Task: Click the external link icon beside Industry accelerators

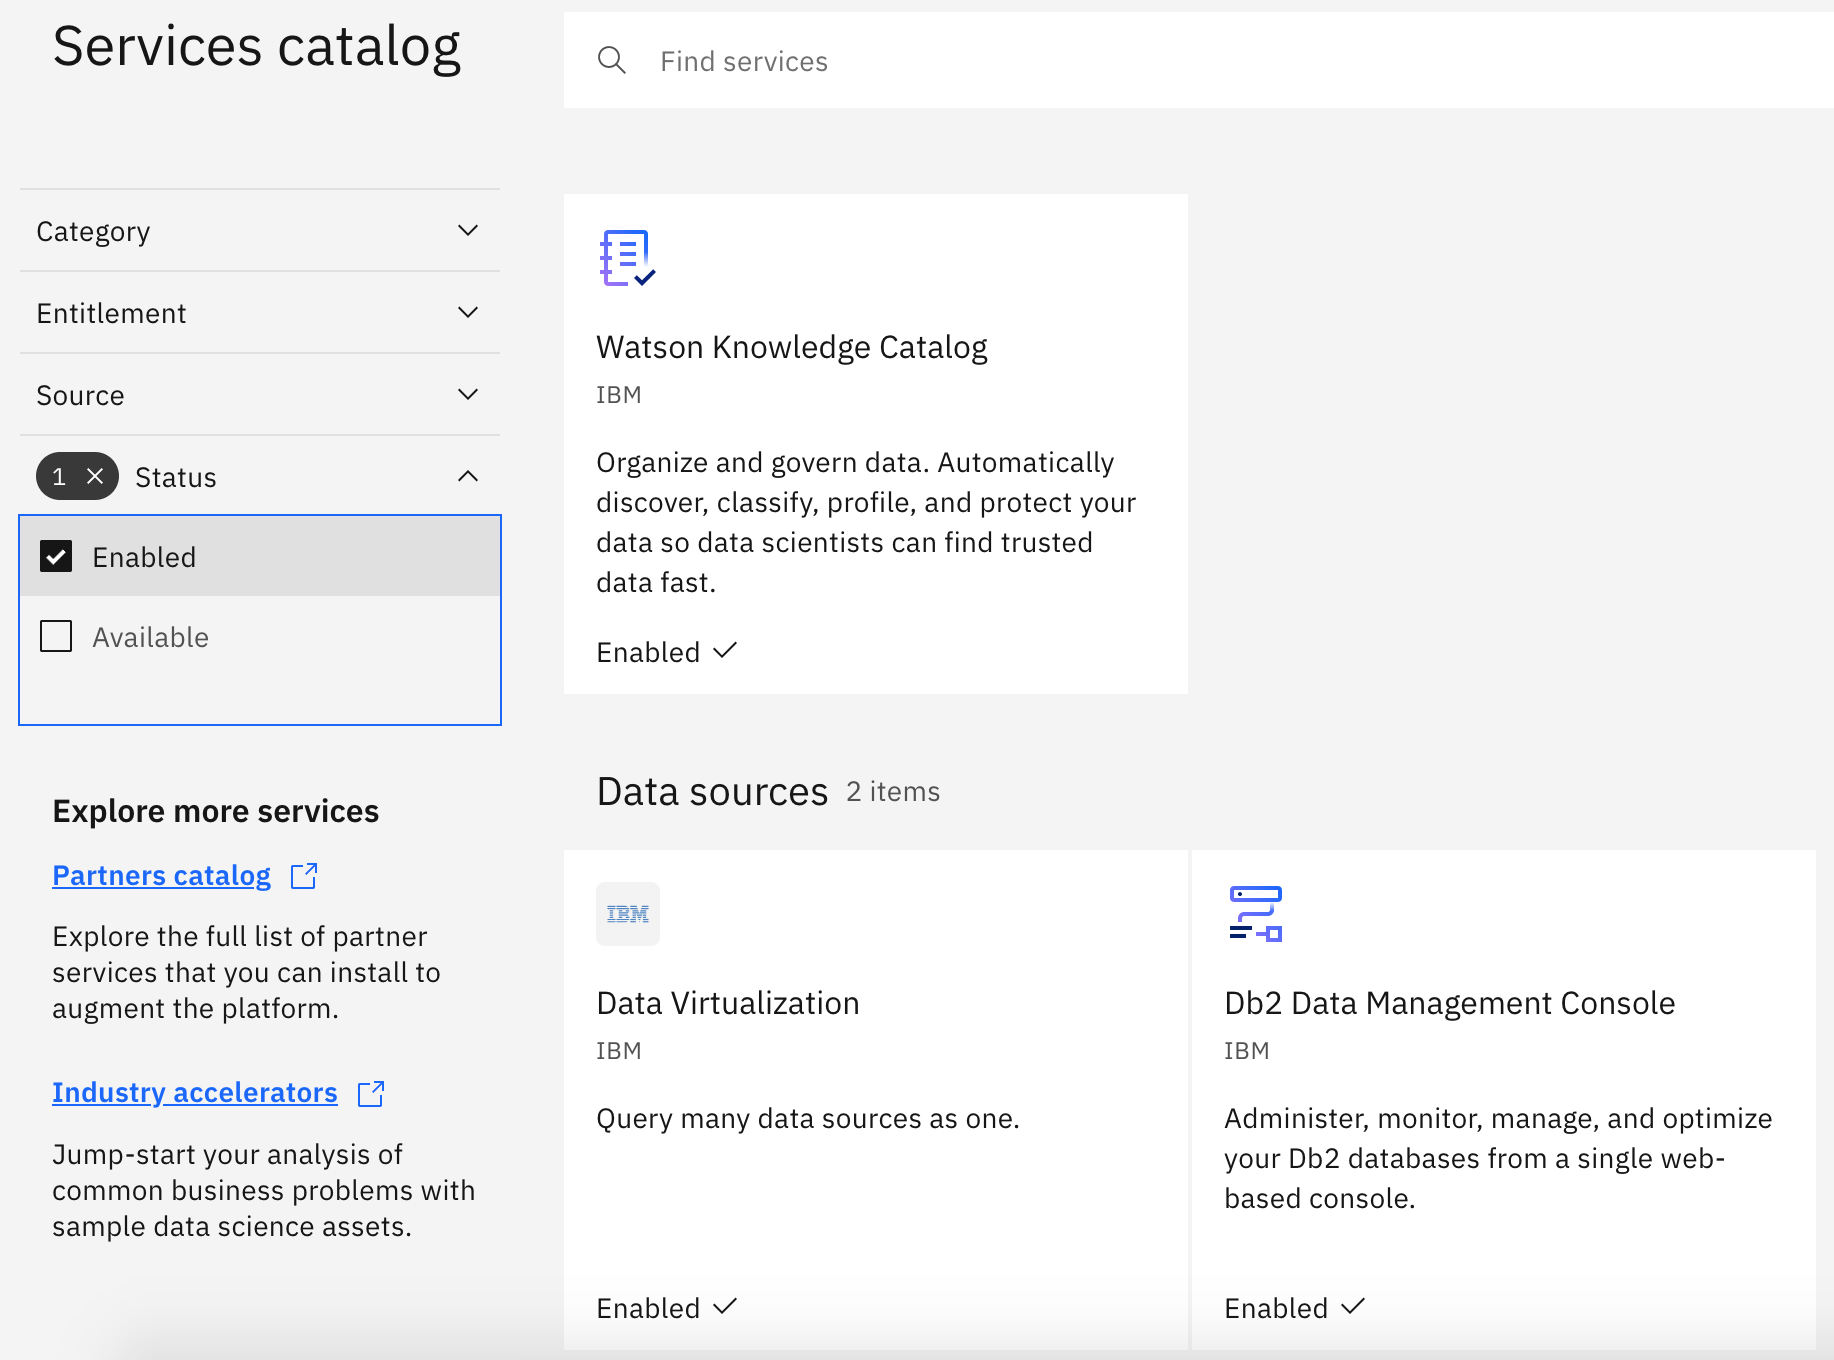Action: click(x=371, y=1093)
